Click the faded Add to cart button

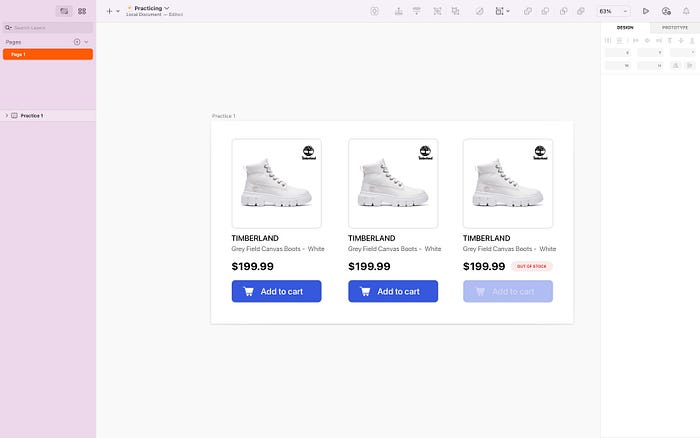coord(508,291)
